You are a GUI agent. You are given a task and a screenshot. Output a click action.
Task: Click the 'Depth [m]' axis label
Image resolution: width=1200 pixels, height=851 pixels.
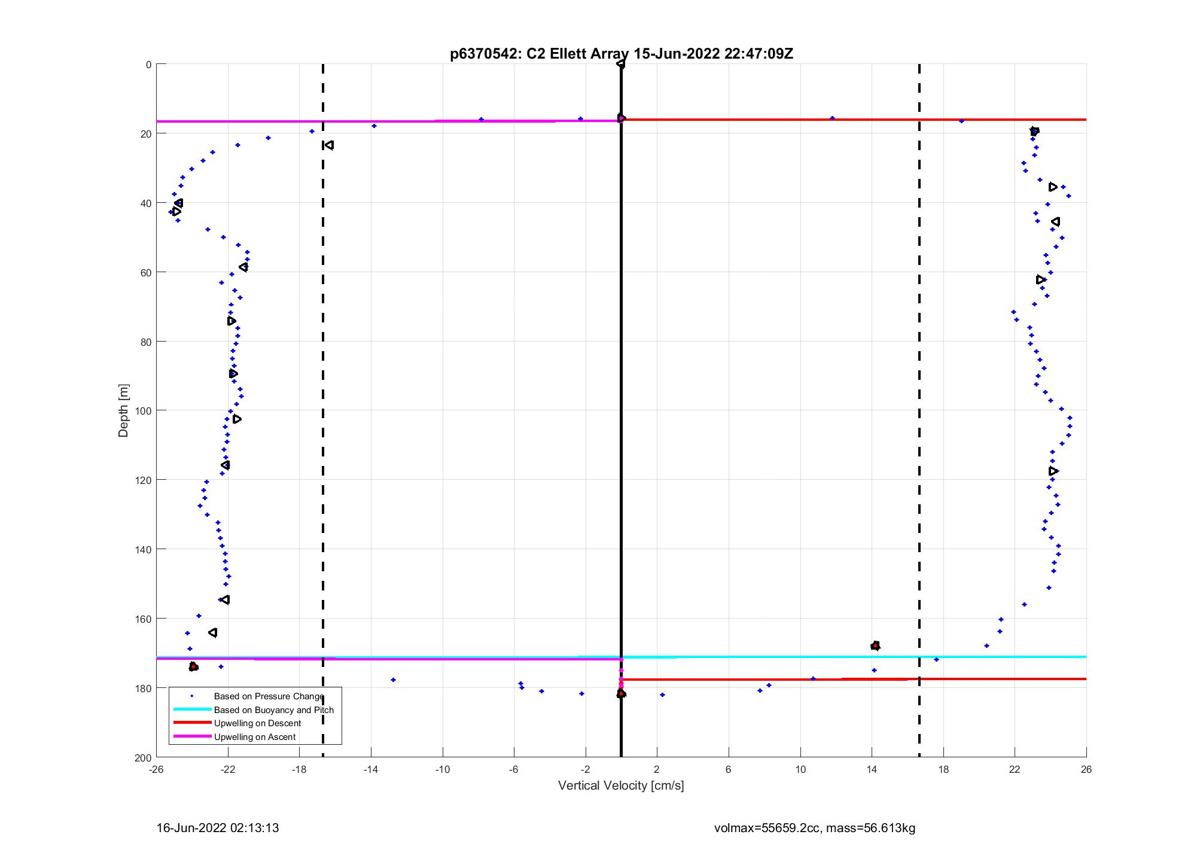[124, 410]
